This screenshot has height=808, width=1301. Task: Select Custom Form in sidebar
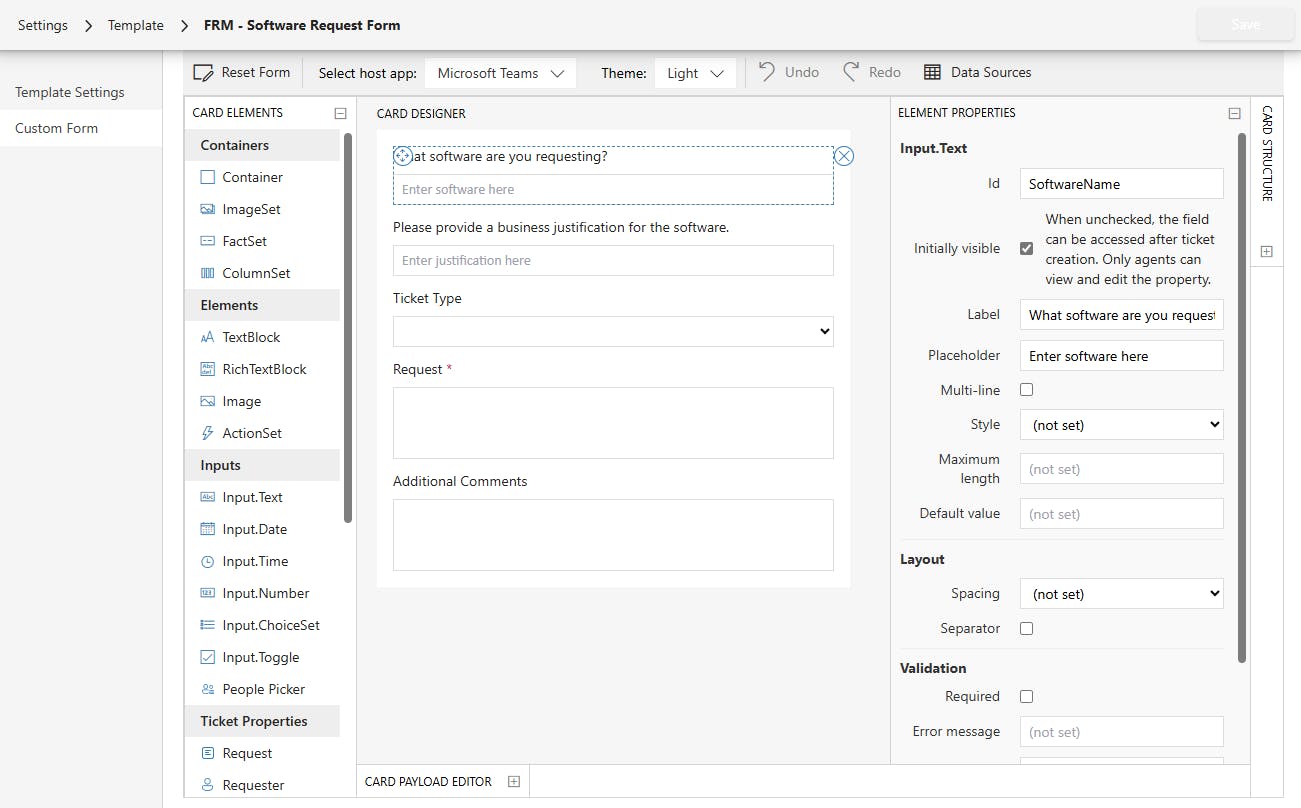(x=56, y=128)
